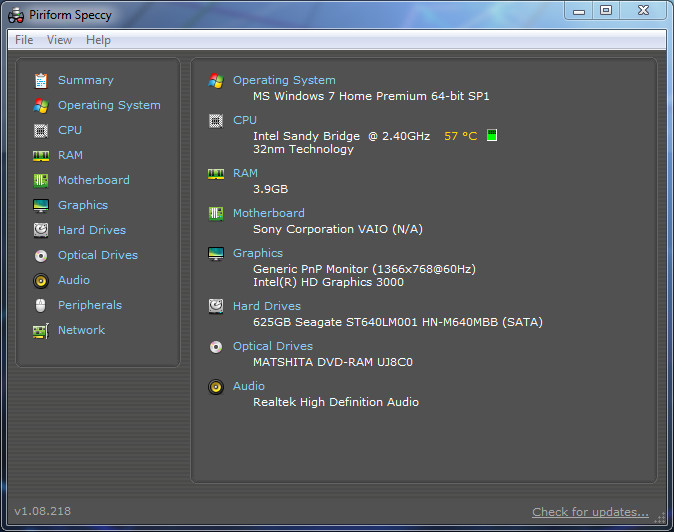This screenshot has height=532, width=674.
Task: Open the Motherboard heading link in summary
Action: pos(269,213)
